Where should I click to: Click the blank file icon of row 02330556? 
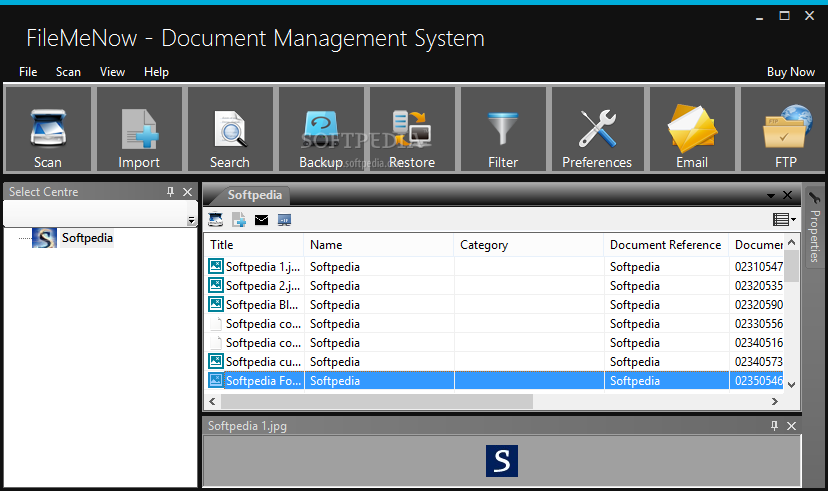point(215,323)
